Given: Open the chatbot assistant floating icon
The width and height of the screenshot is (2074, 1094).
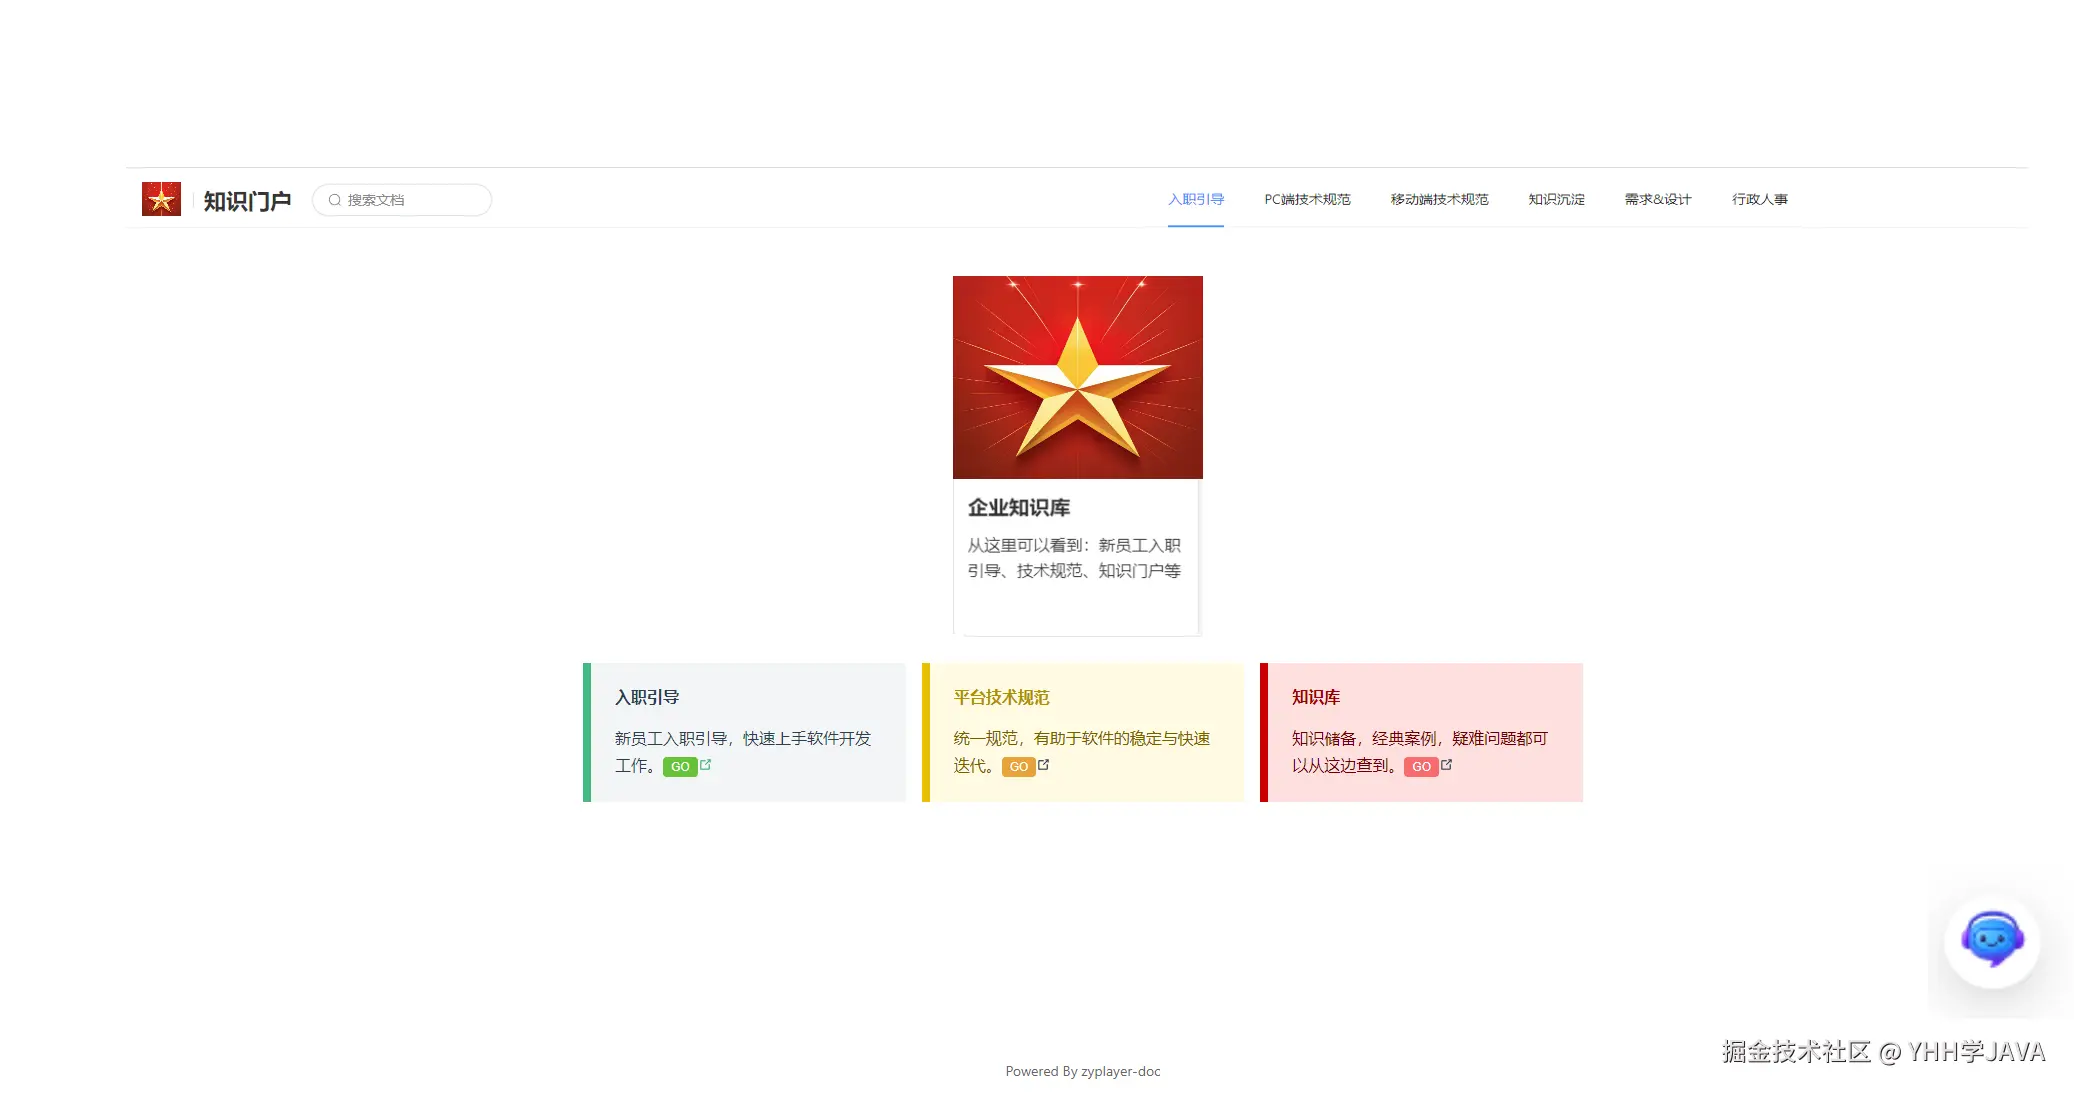Looking at the screenshot, I should click(1991, 940).
